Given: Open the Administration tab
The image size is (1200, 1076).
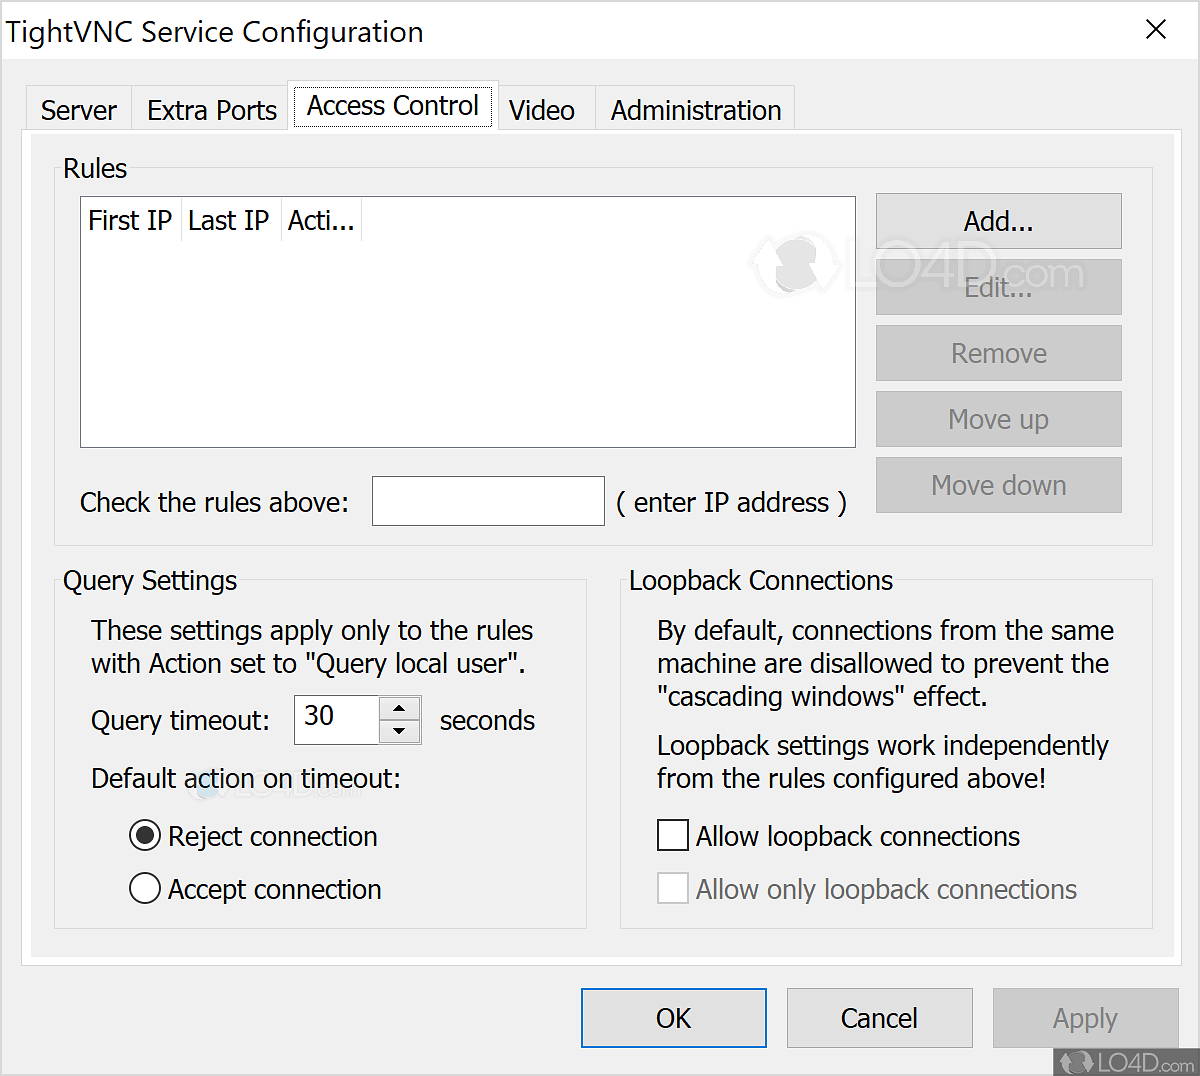Looking at the screenshot, I should [695, 110].
